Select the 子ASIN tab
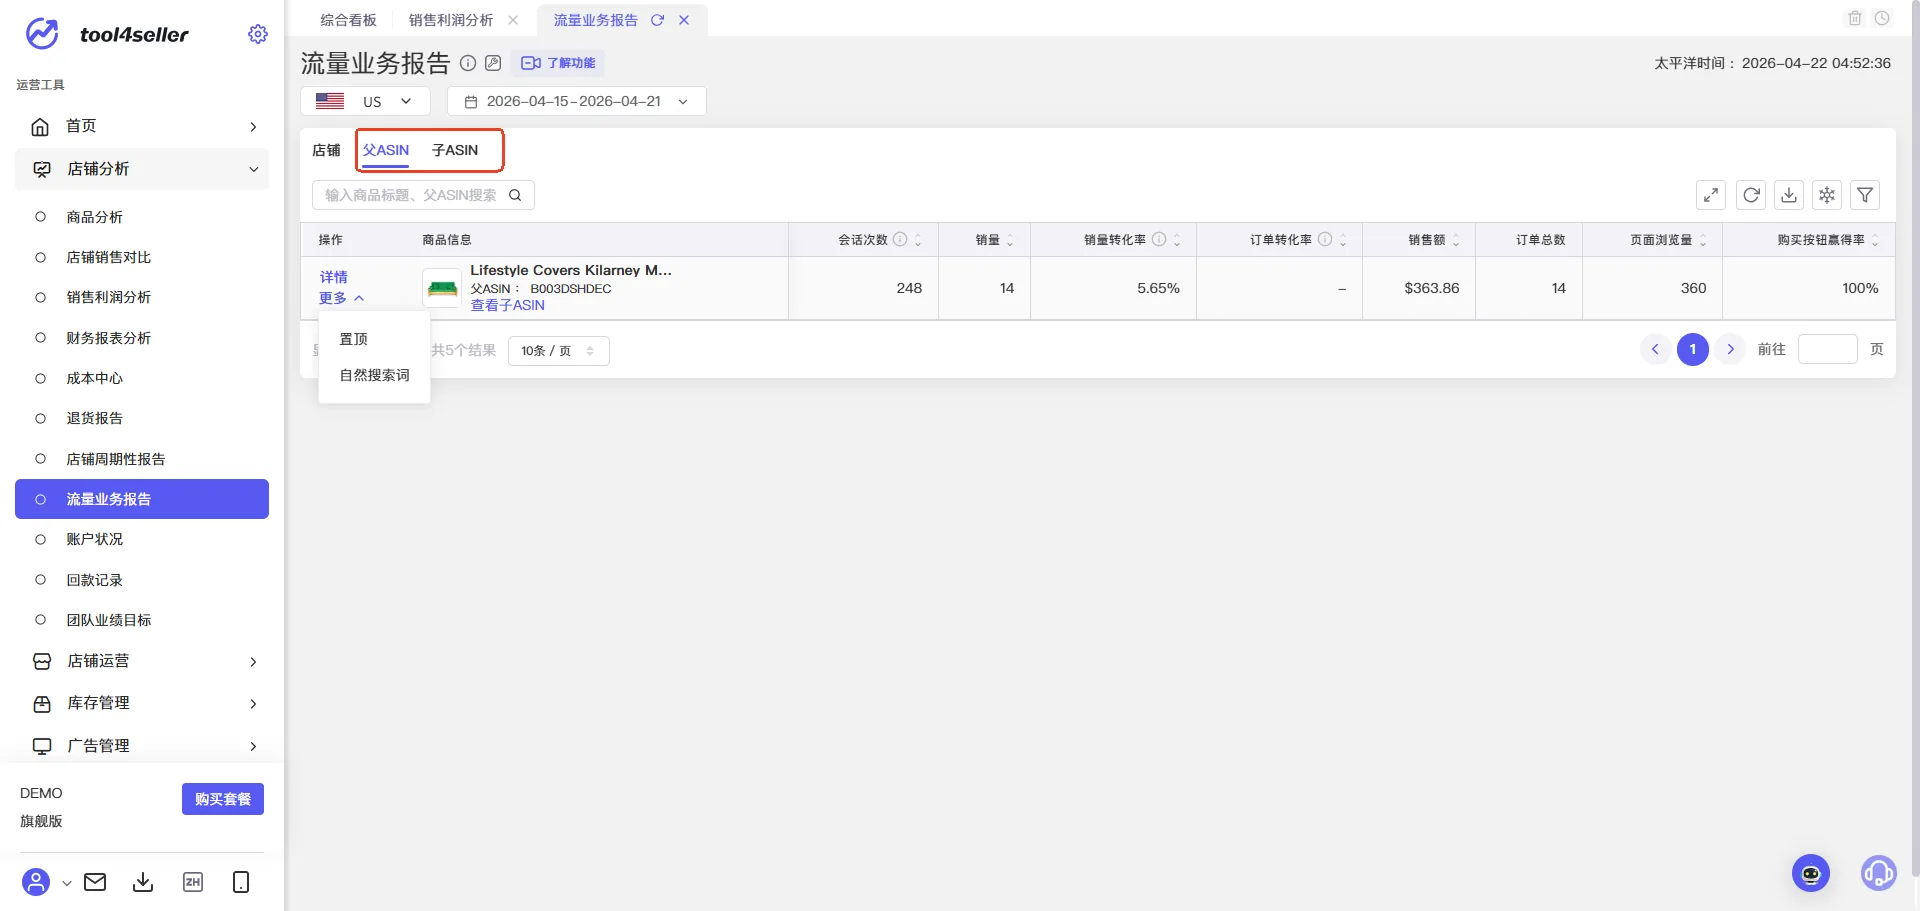This screenshot has height=911, width=1920. (455, 150)
